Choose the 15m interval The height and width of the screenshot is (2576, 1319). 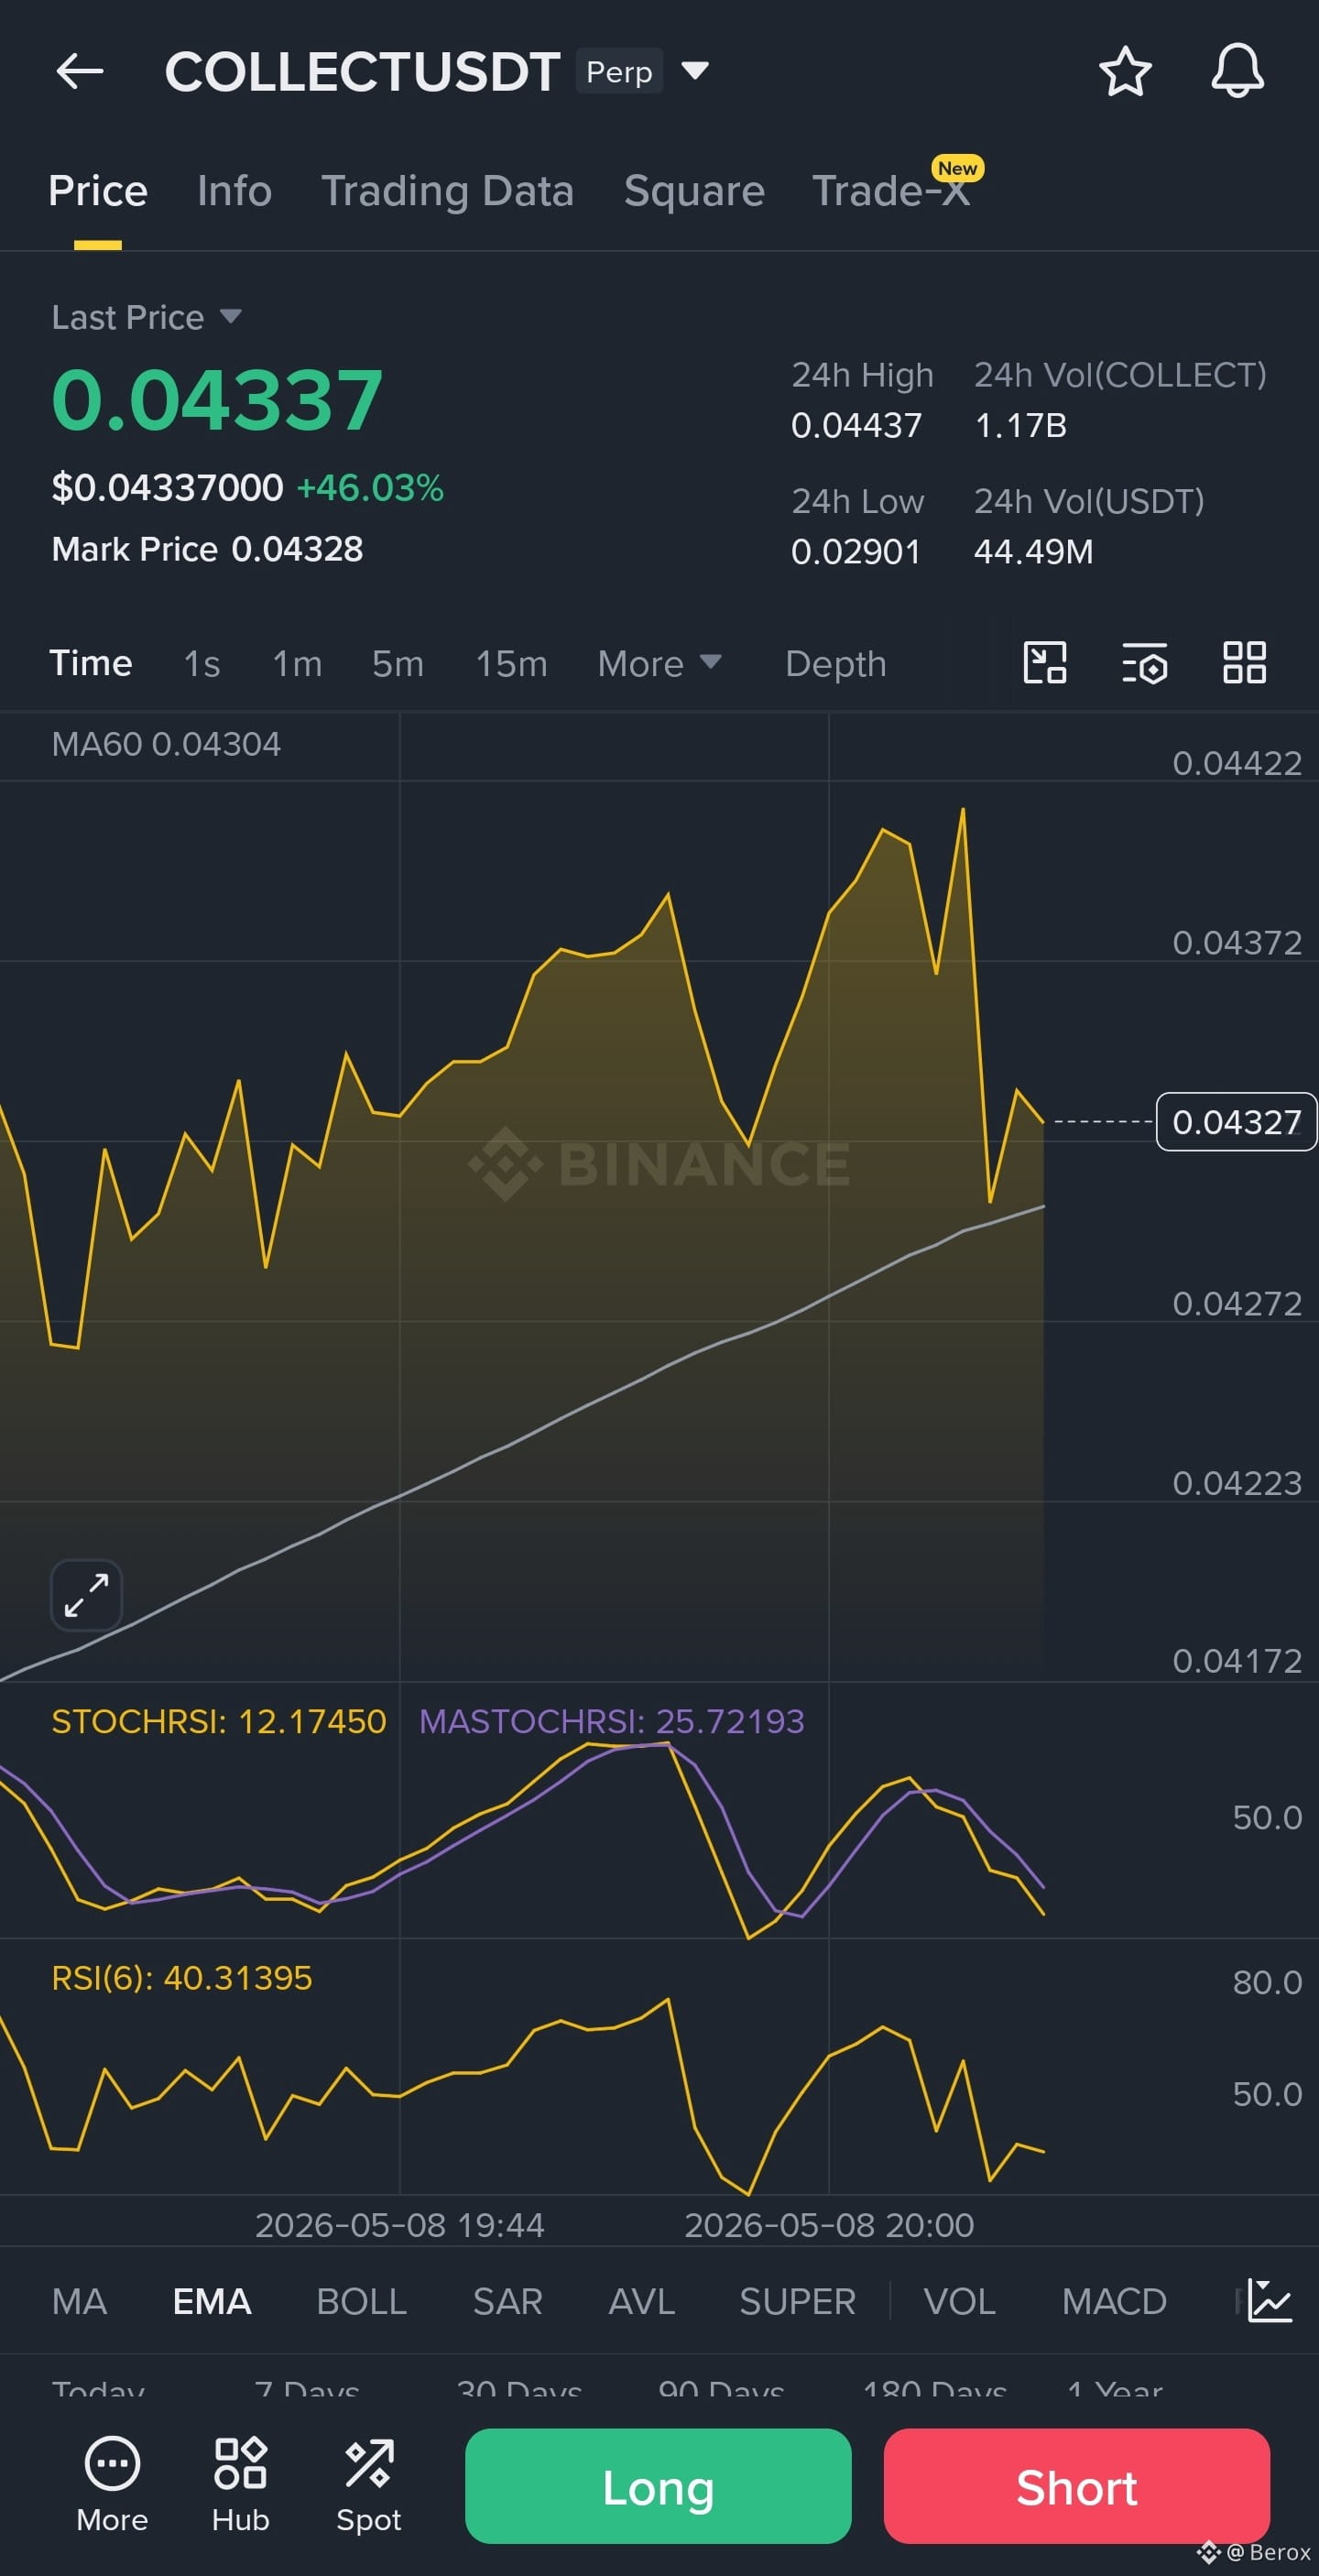click(511, 663)
